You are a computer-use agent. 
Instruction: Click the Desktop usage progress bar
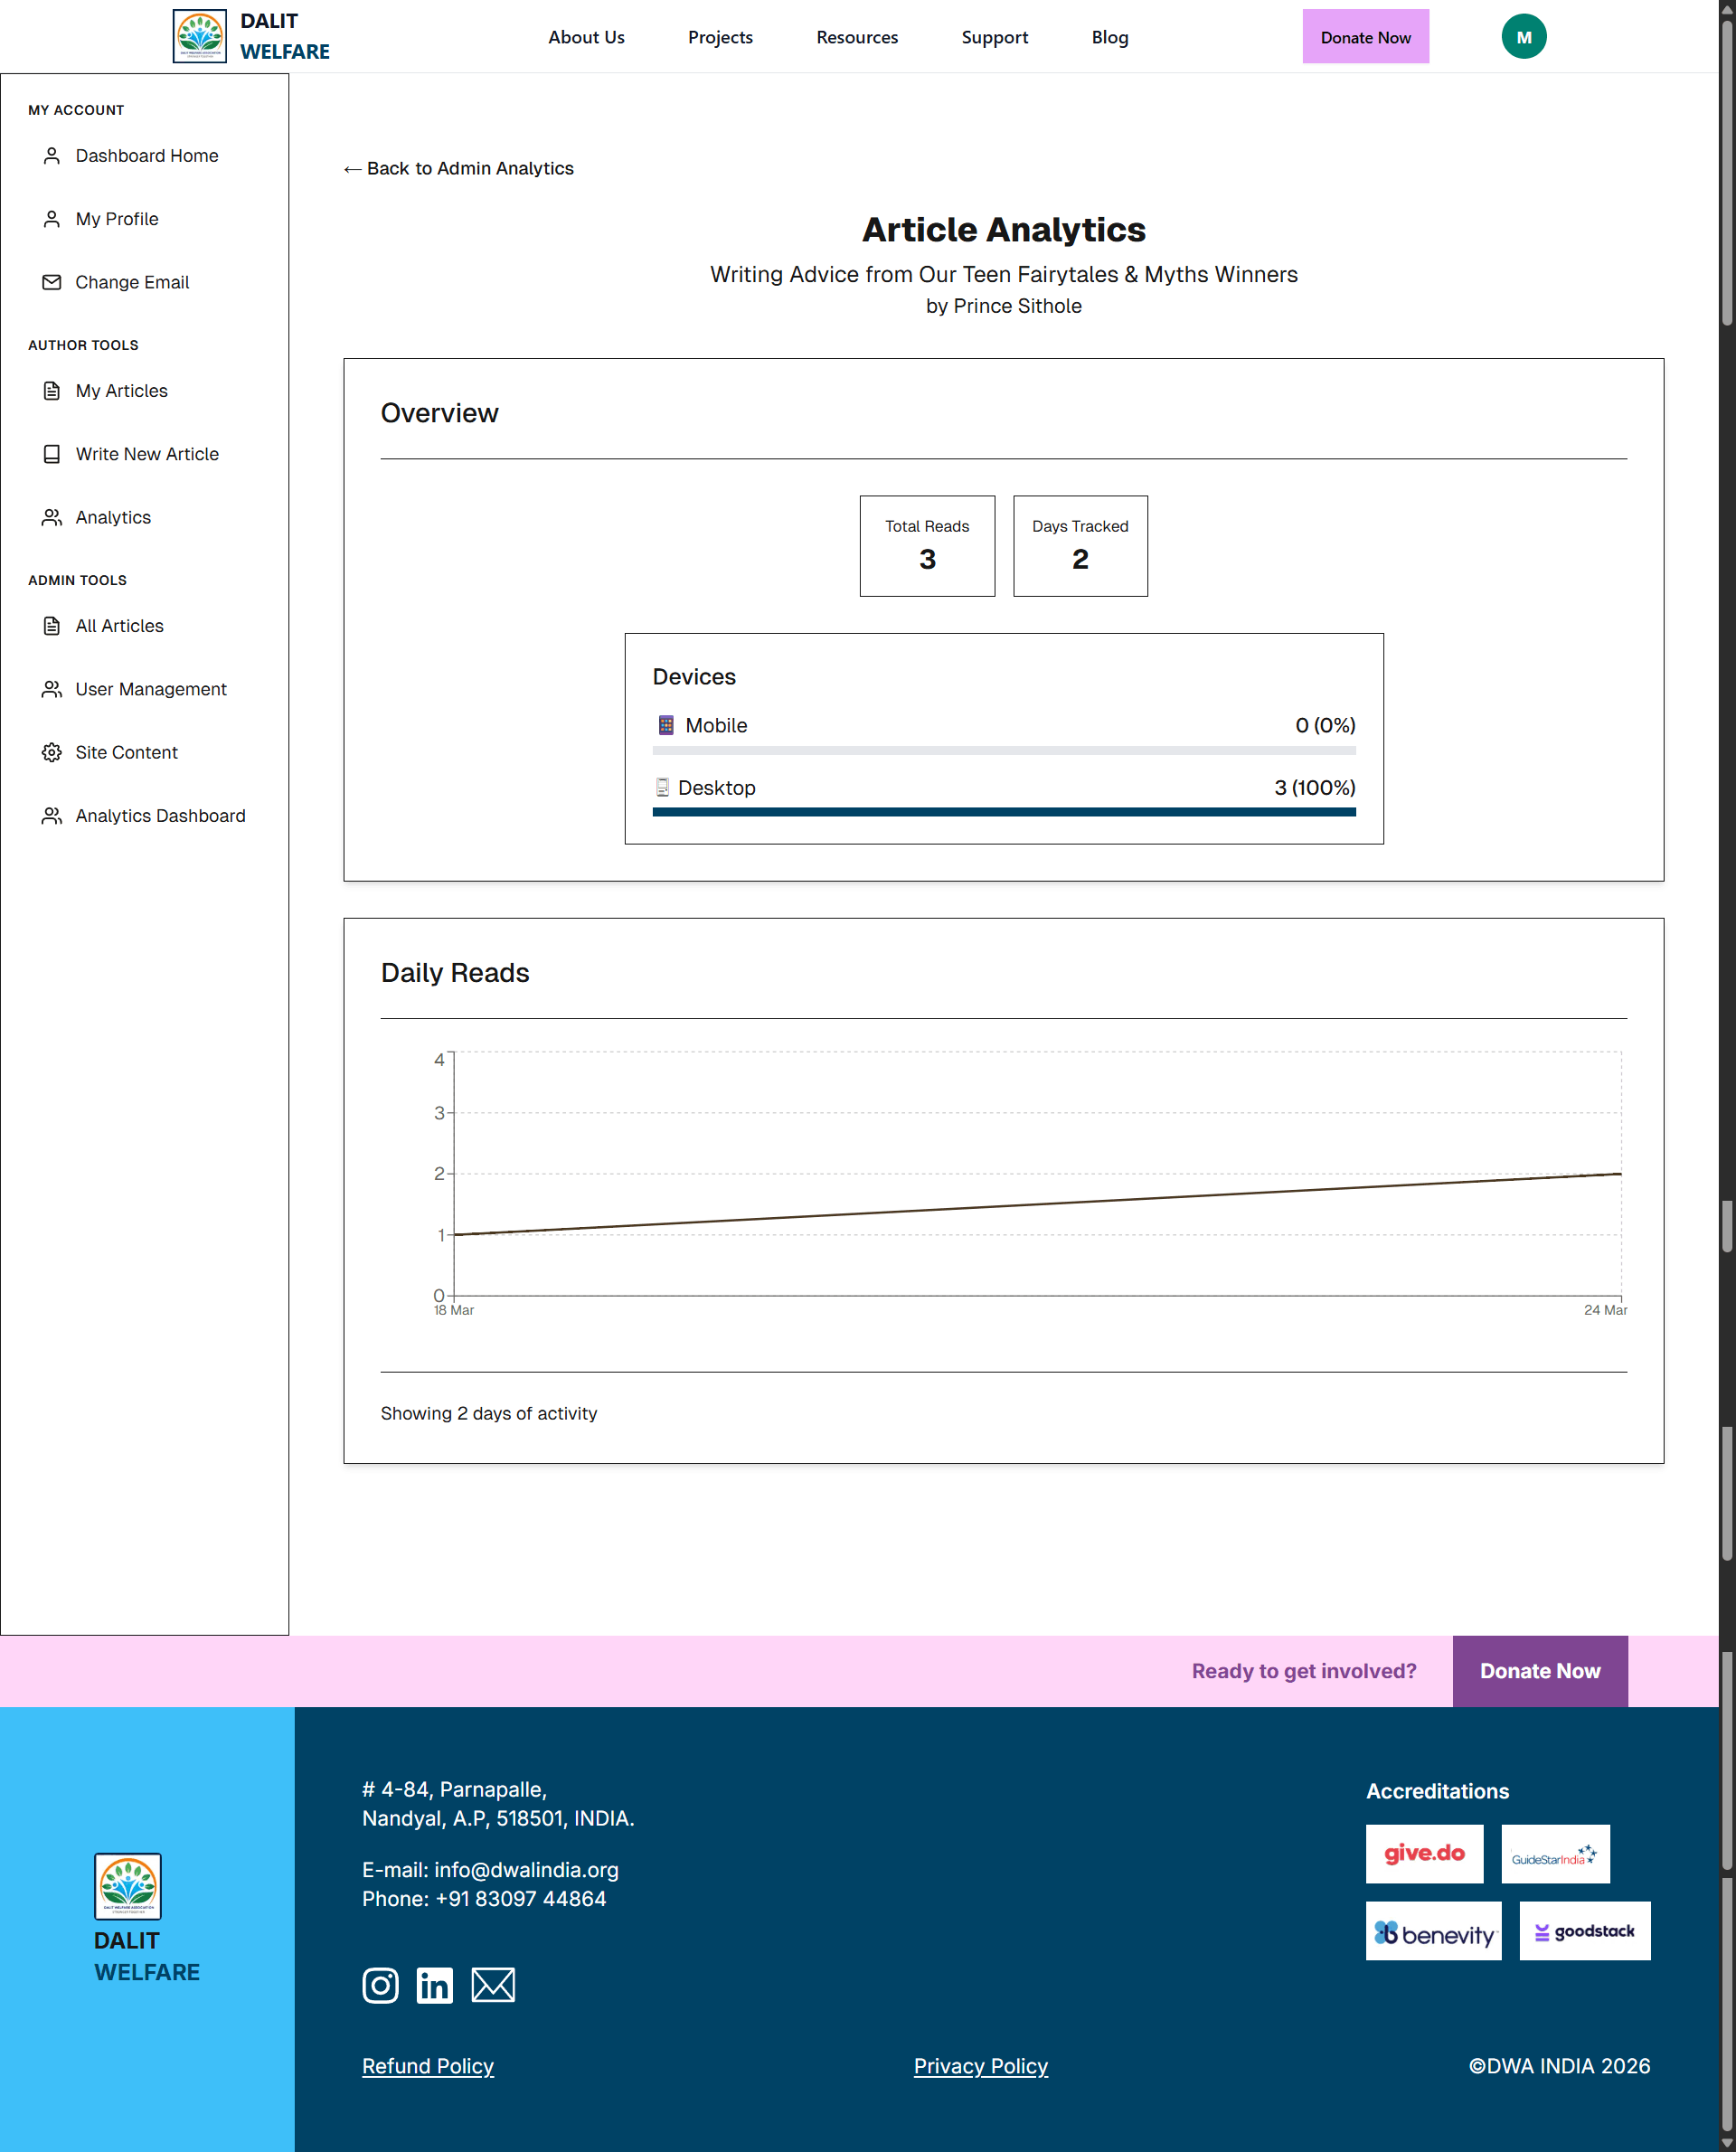(x=1003, y=813)
